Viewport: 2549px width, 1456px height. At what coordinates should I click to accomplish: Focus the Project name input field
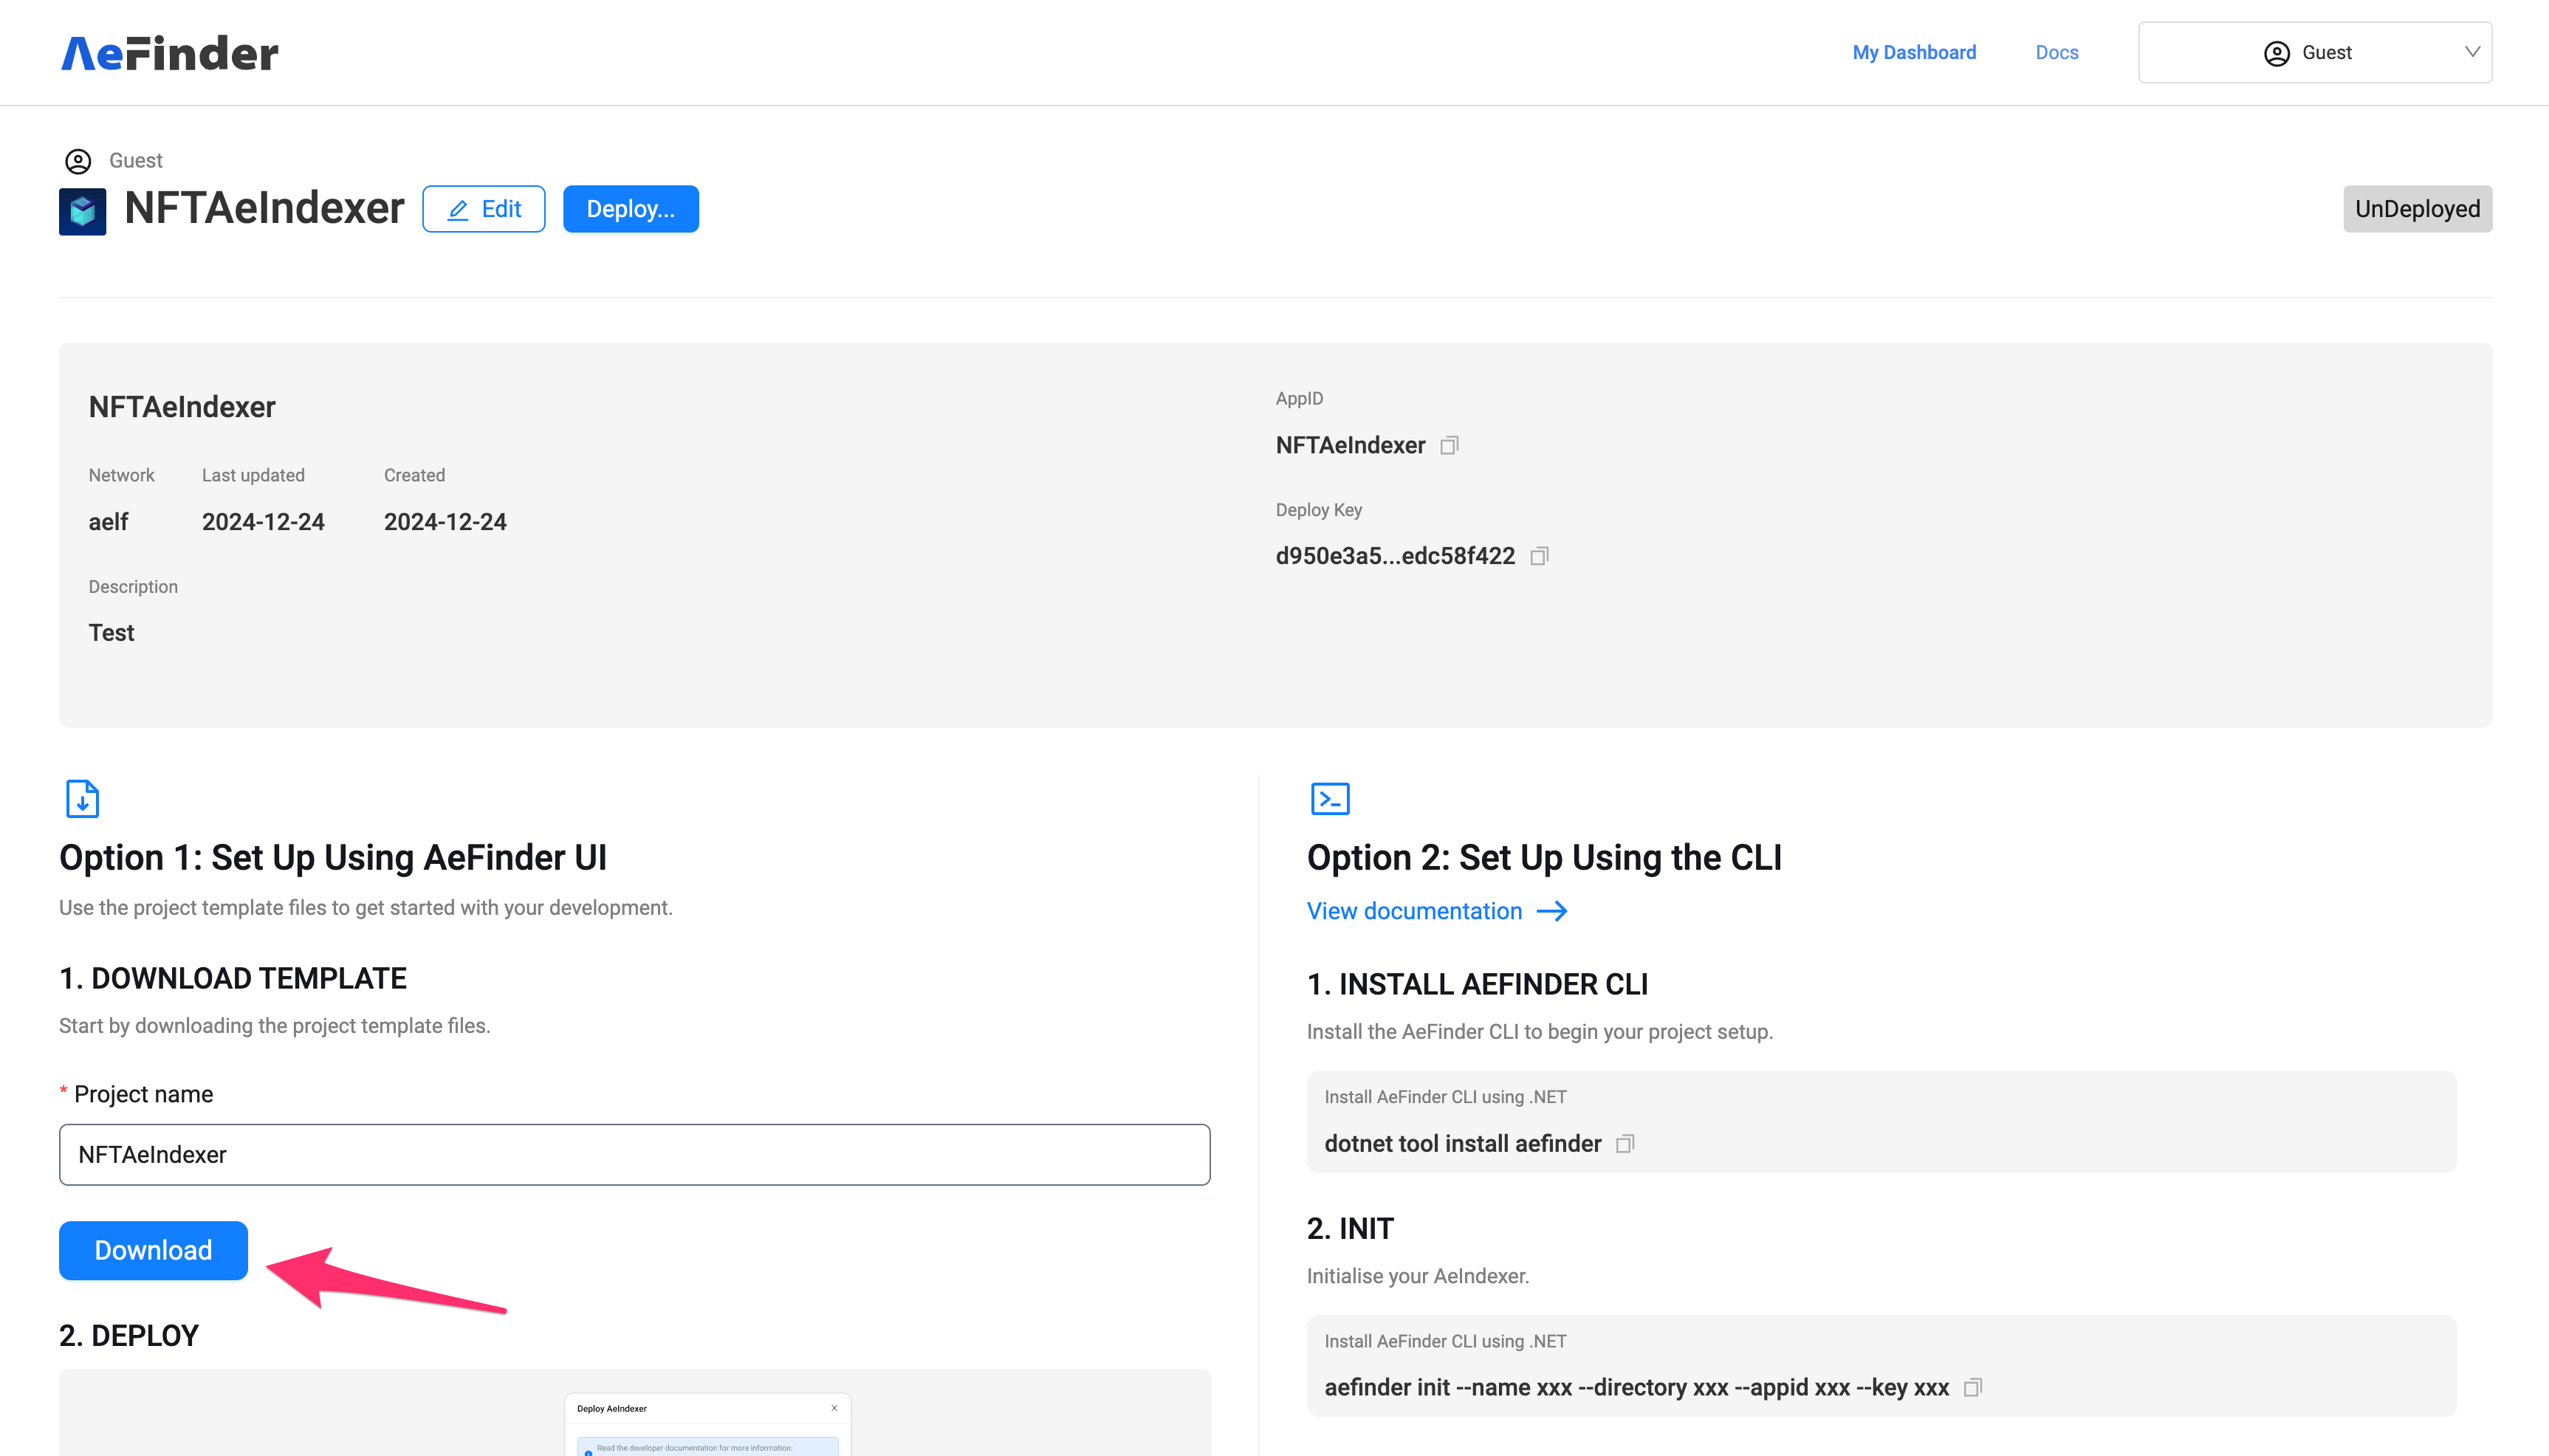(634, 1155)
